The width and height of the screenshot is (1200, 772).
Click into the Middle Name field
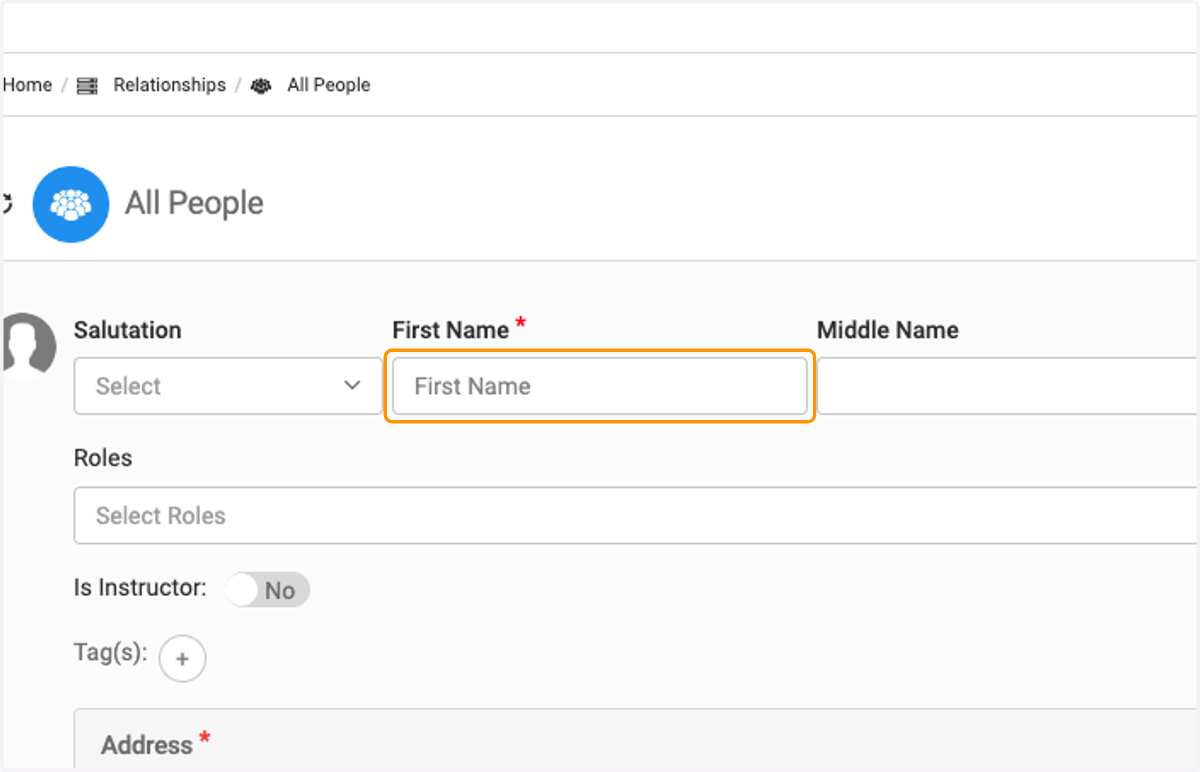click(x=1008, y=386)
